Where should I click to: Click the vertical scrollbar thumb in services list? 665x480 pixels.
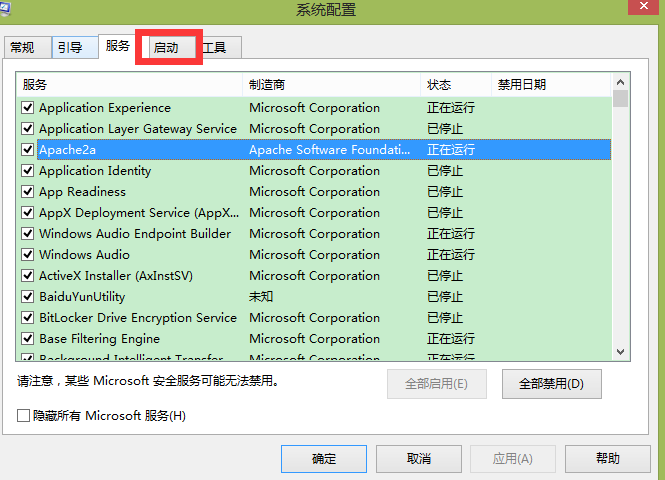620,98
